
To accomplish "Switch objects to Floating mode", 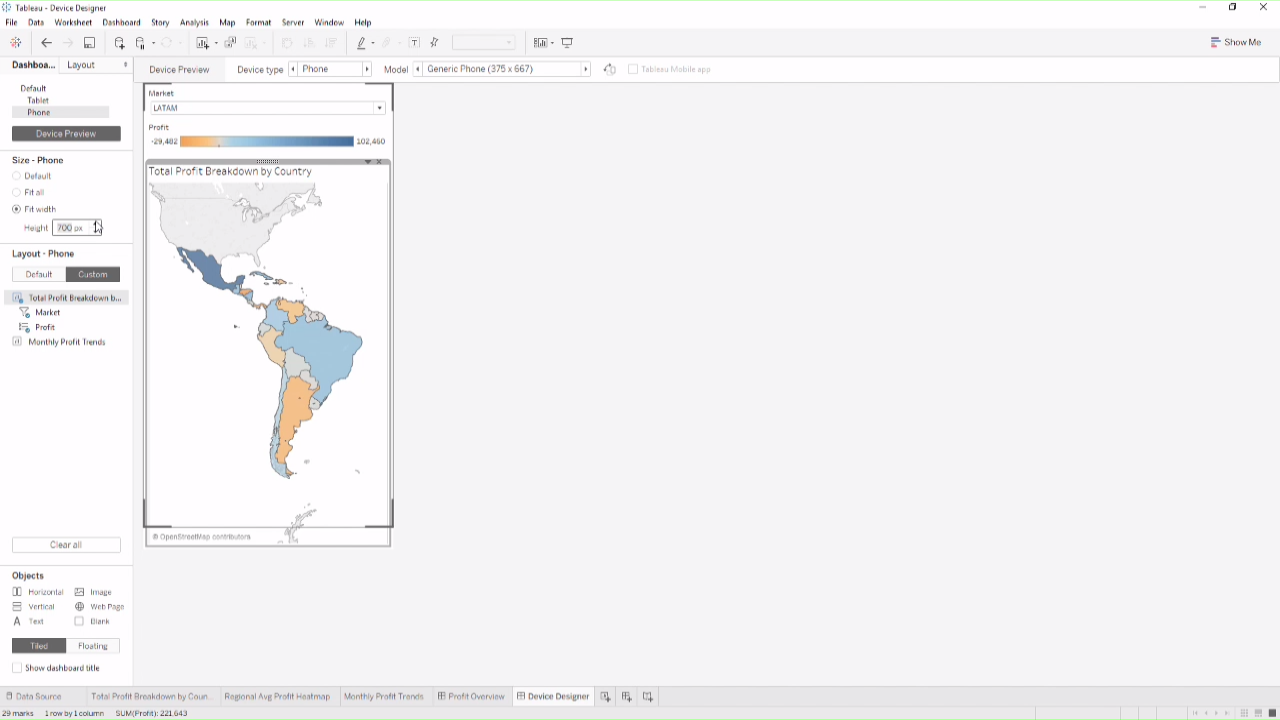I will [x=93, y=646].
